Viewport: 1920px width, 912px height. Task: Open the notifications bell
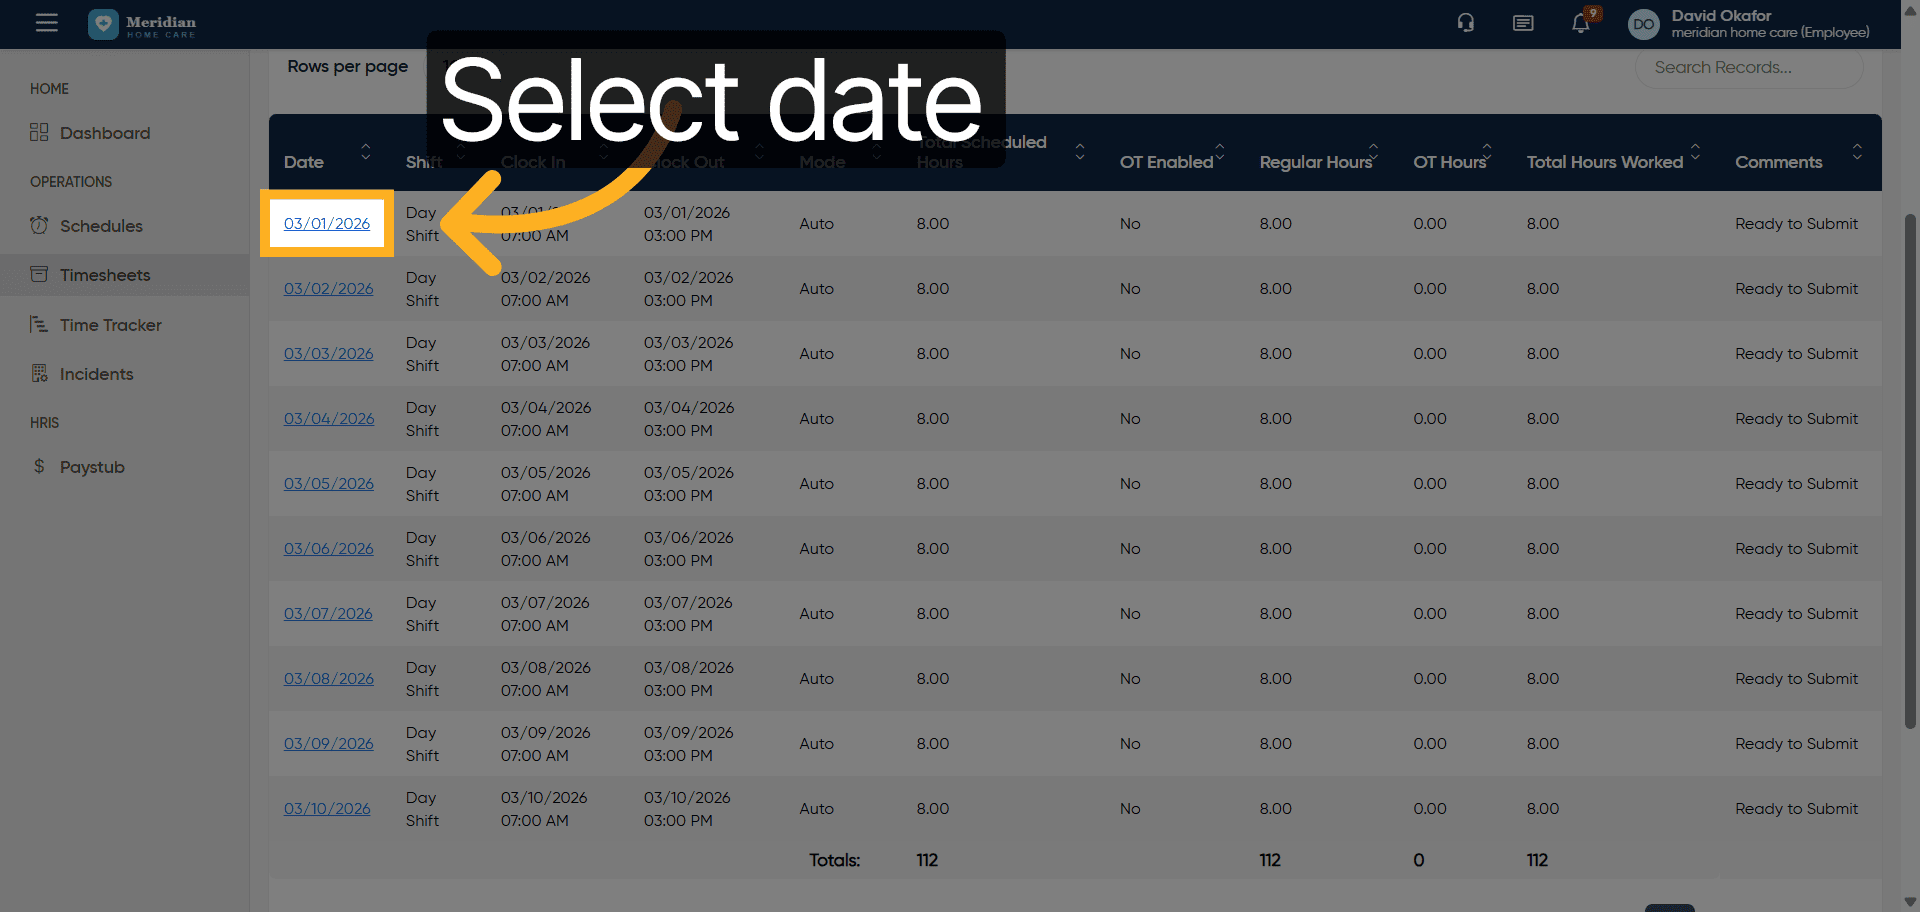1580,23
